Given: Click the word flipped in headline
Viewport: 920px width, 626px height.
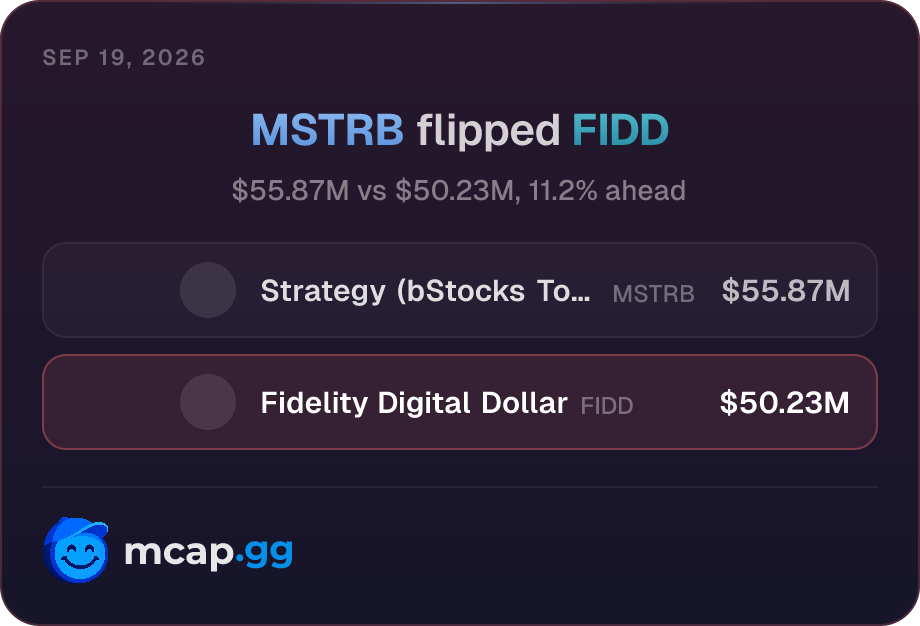Looking at the screenshot, I should (x=488, y=131).
